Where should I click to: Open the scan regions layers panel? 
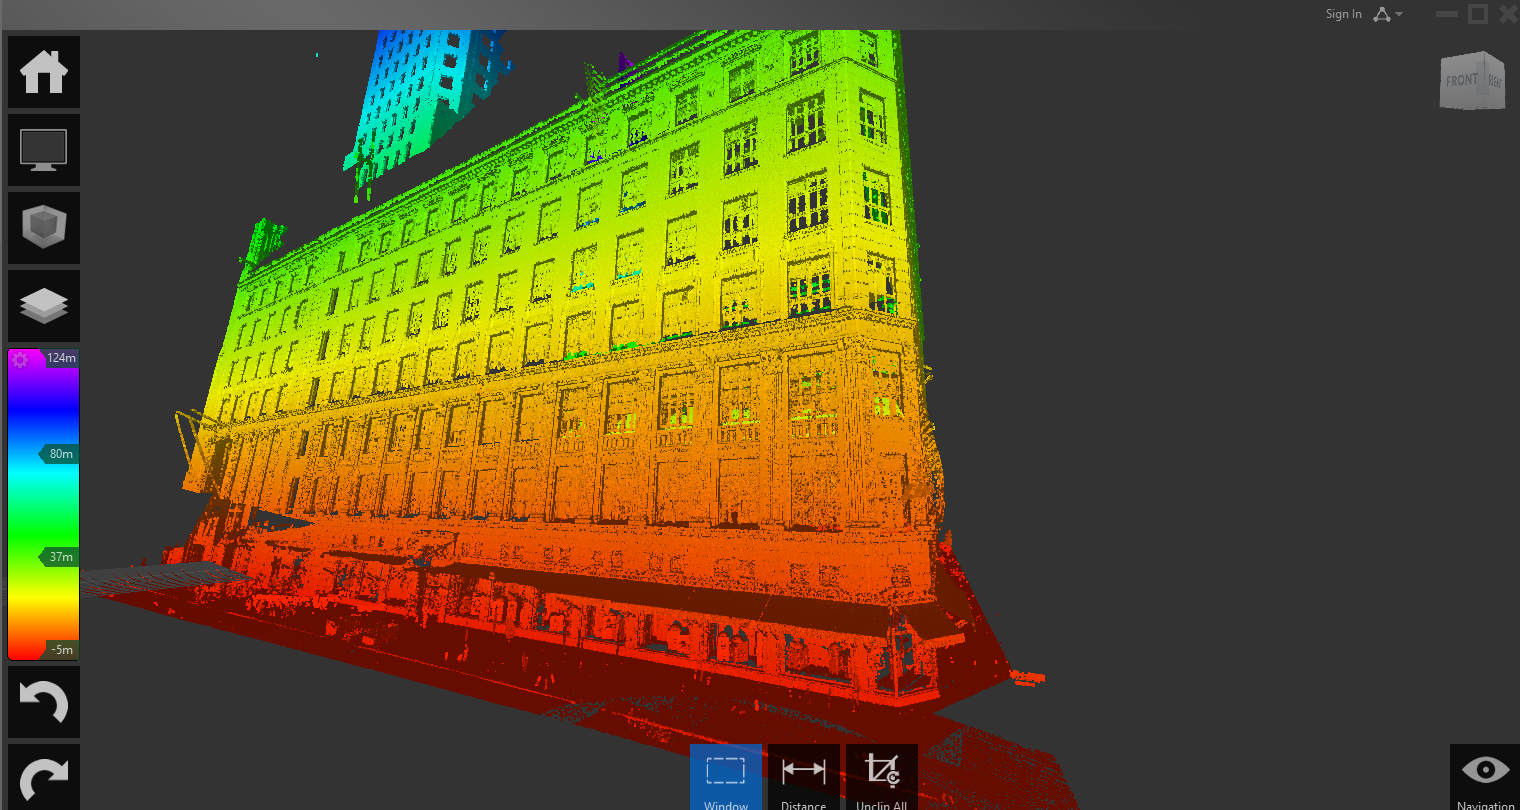(x=43, y=306)
